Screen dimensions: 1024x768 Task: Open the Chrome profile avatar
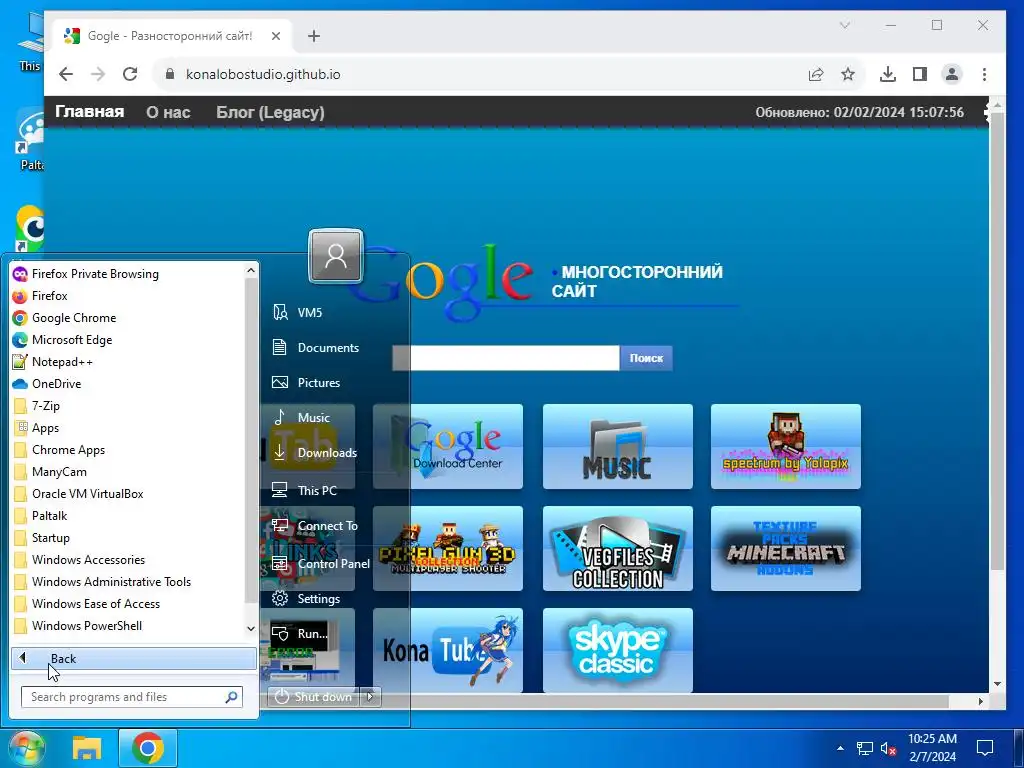click(952, 74)
